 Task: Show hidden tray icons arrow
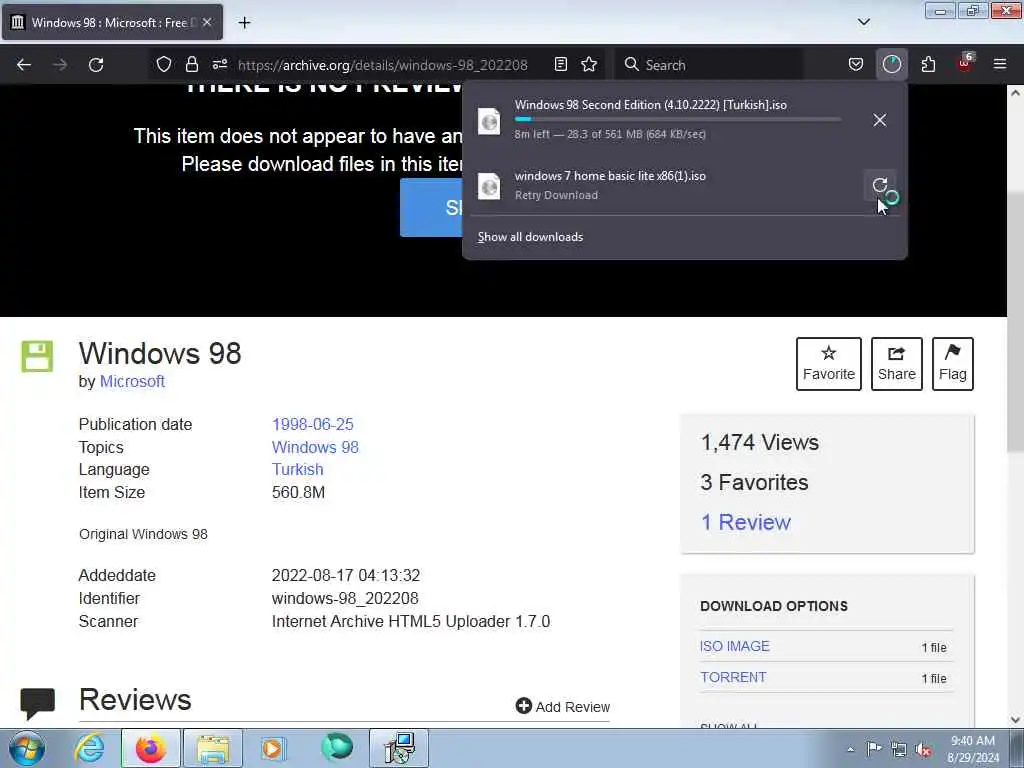click(x=850, y=749)
